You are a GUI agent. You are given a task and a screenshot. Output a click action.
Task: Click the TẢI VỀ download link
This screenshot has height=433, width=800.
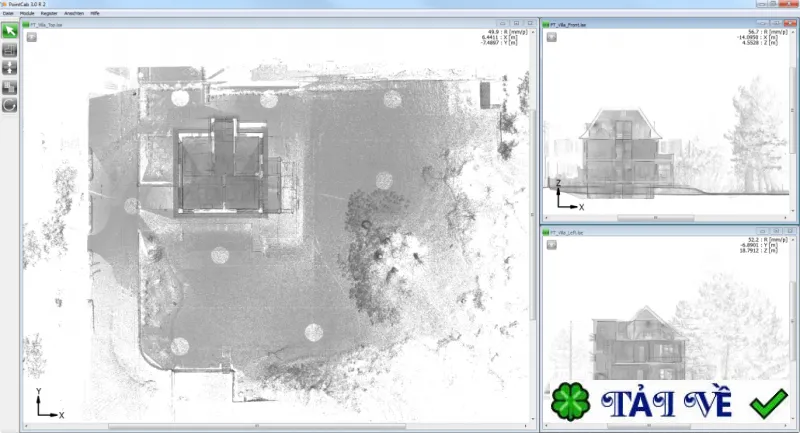(667, 402)
